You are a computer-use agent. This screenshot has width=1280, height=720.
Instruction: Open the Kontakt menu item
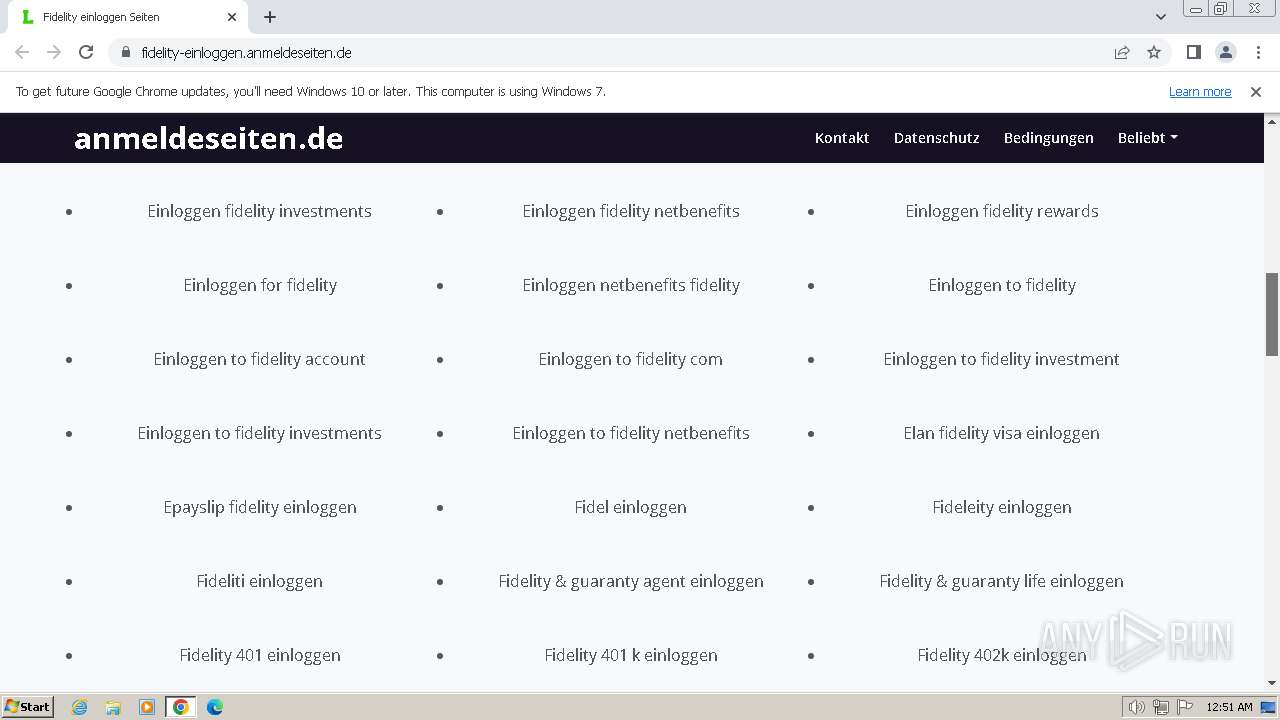coord(842,138)
